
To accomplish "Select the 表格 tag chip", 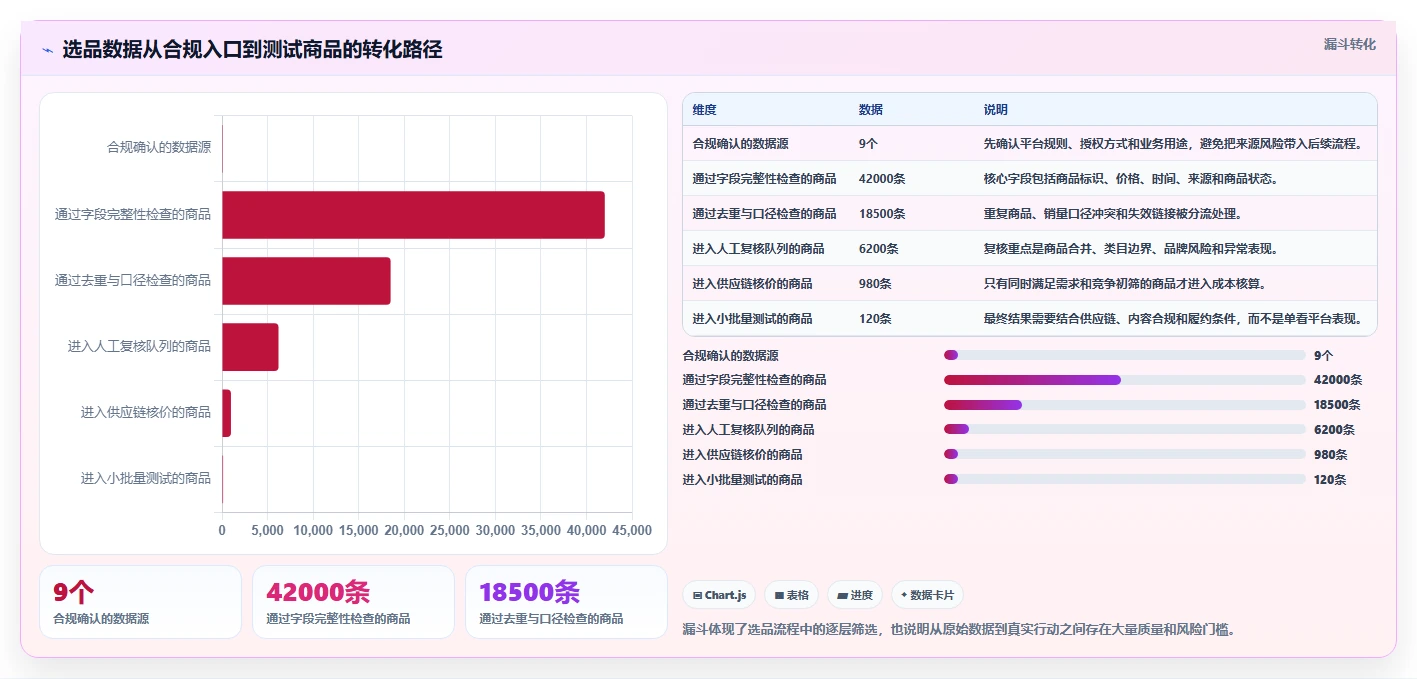I will (792, 595).
